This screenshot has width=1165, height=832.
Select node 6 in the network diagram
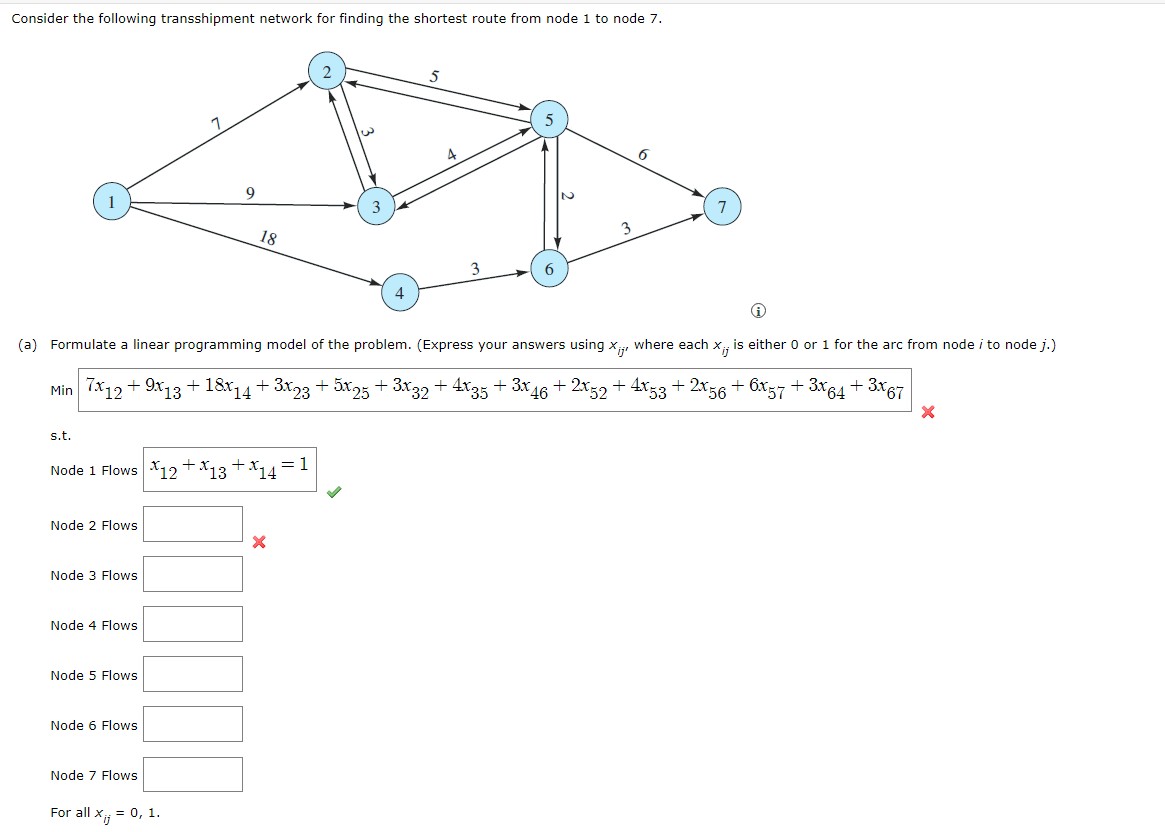pos(549,269)
